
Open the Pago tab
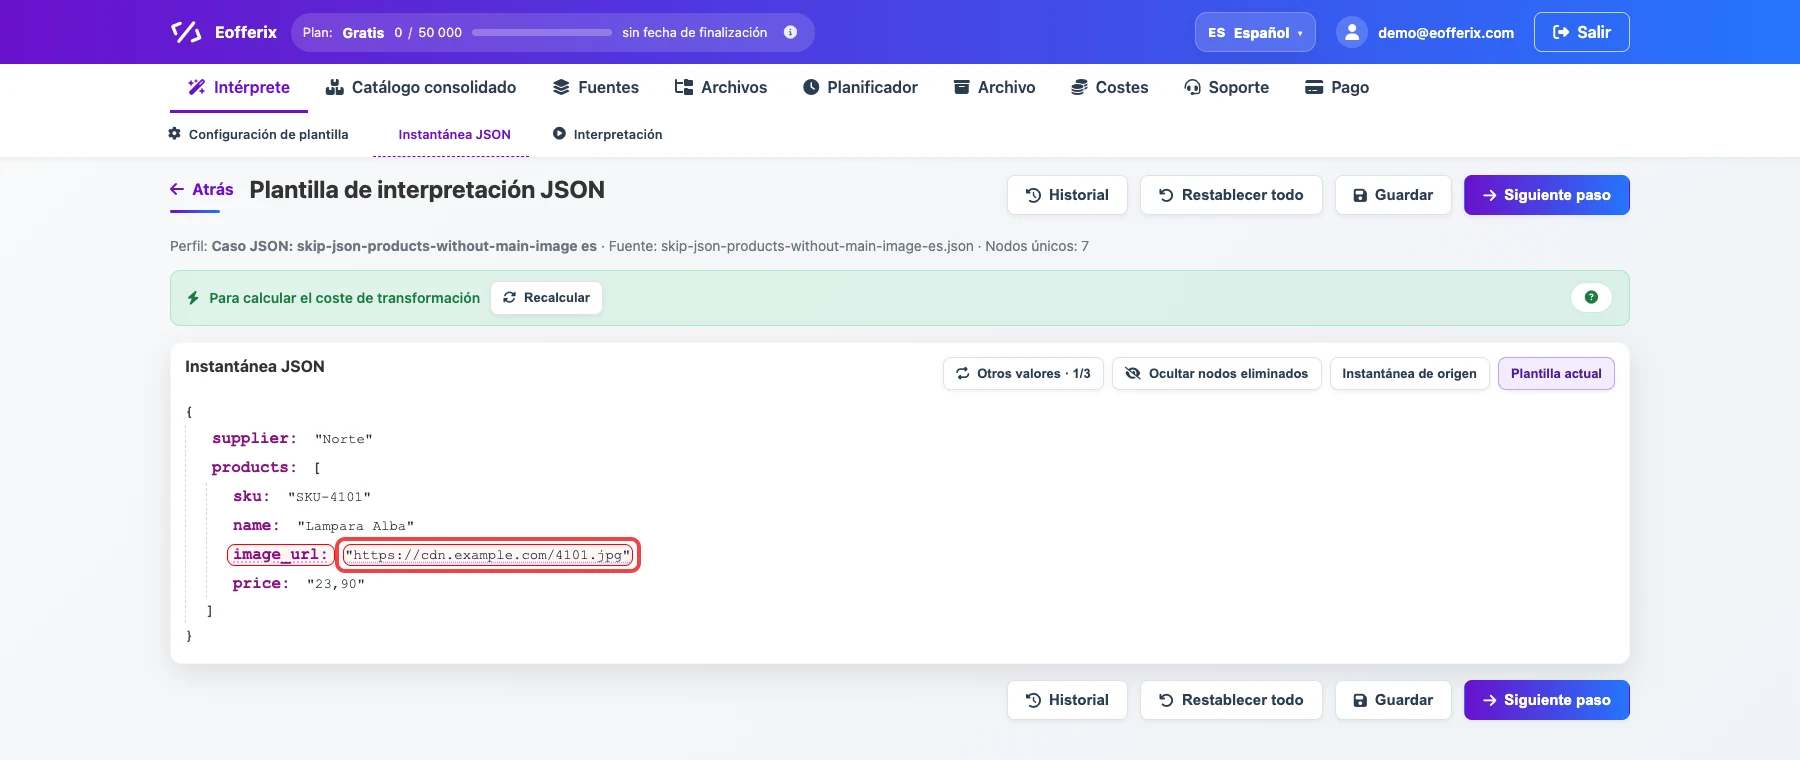tap(1337, 87)
